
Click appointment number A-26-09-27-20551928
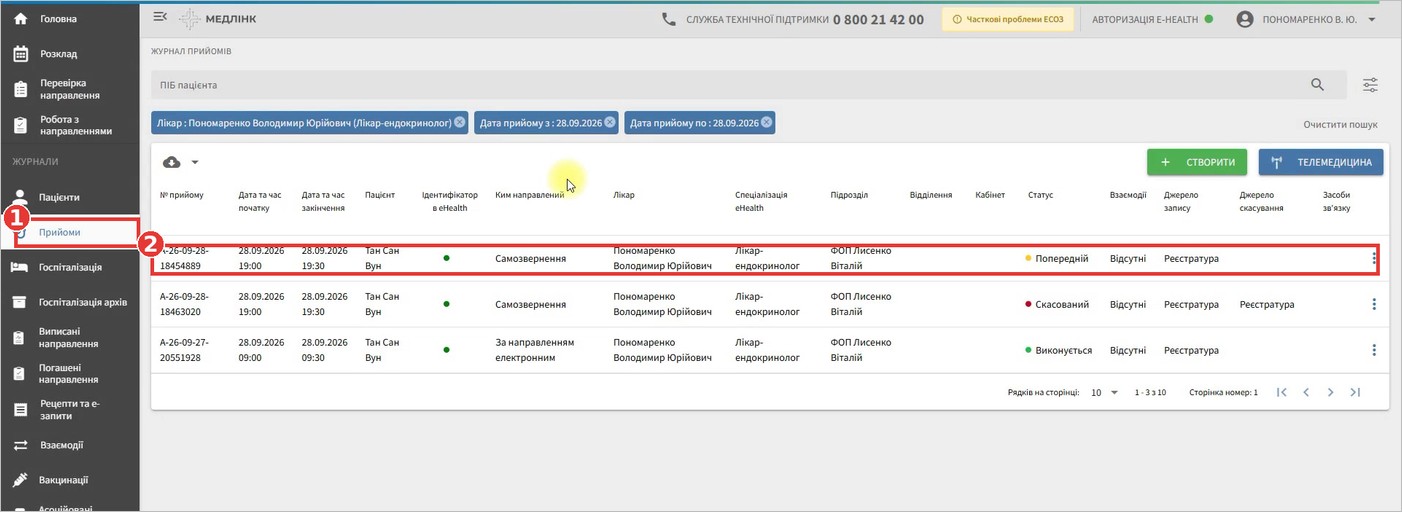point(184,350)
